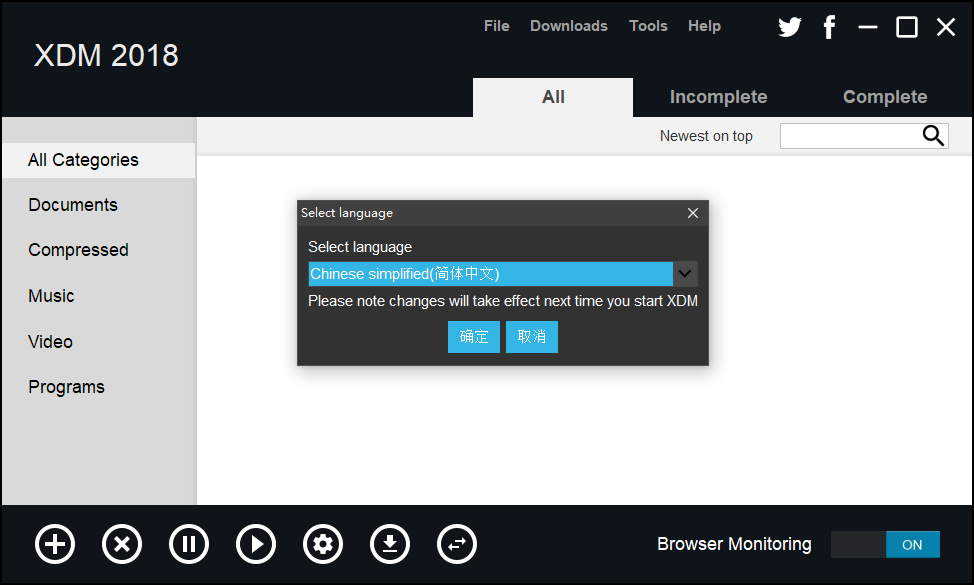974x585 pixels.
Task: Click the delete download X icon
Action: [122, 544]
